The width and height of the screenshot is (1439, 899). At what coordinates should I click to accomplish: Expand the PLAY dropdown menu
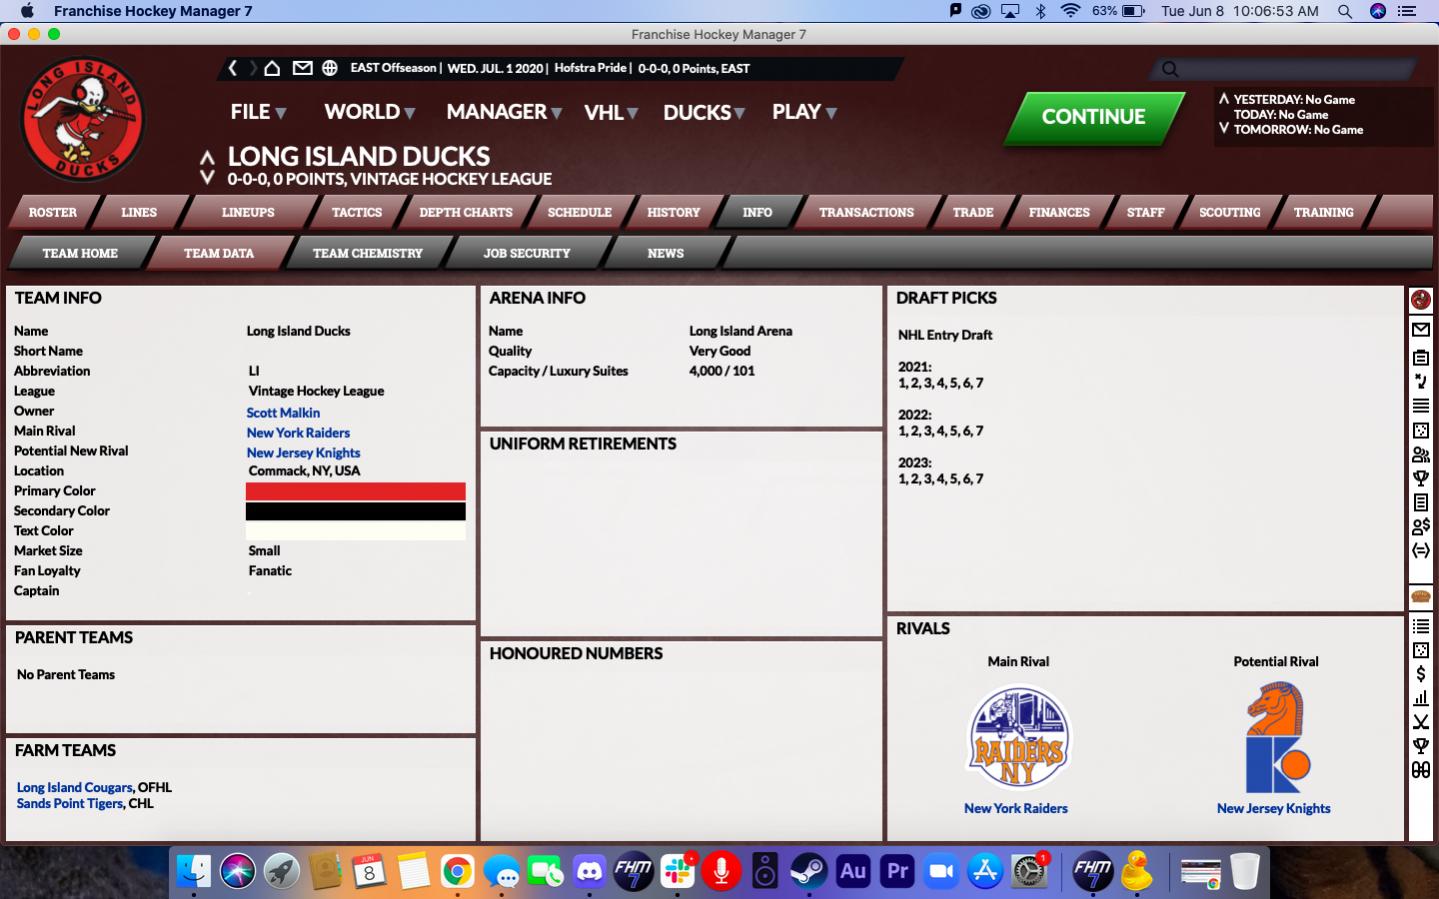pos(804,112)
